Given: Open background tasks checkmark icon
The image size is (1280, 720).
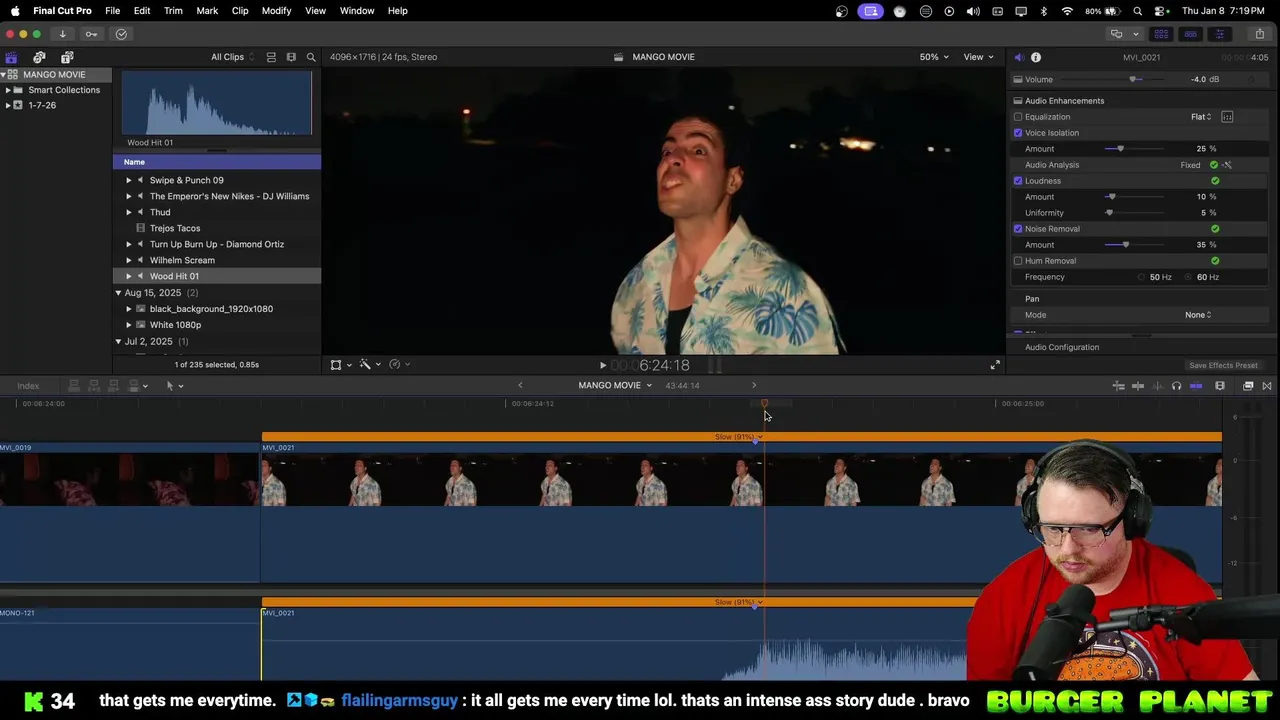Looking at the screenshot, I should (121, 34).
